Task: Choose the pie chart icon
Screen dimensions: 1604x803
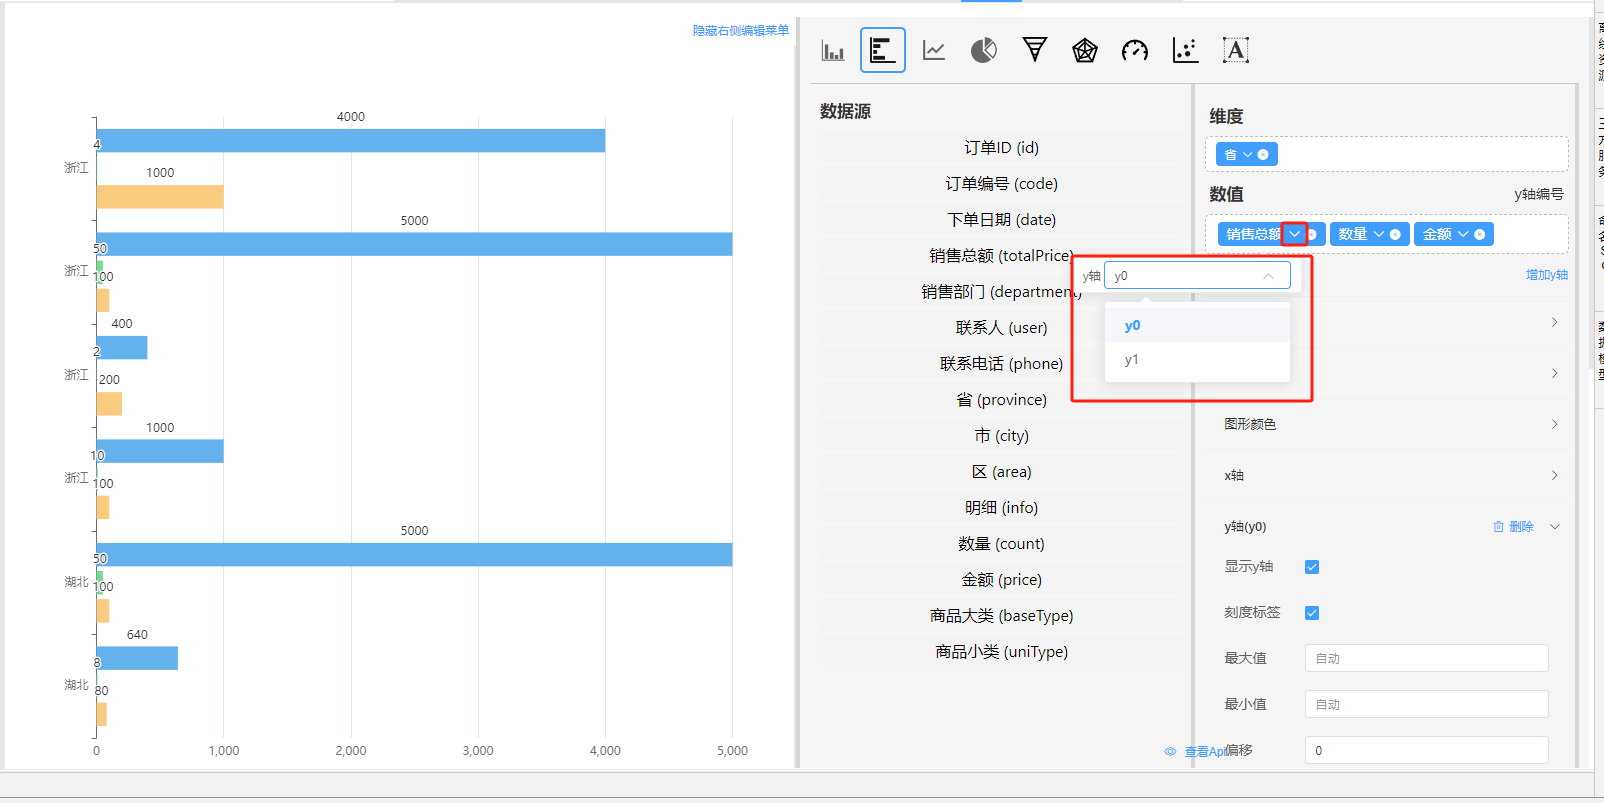Action: (984, 50)
